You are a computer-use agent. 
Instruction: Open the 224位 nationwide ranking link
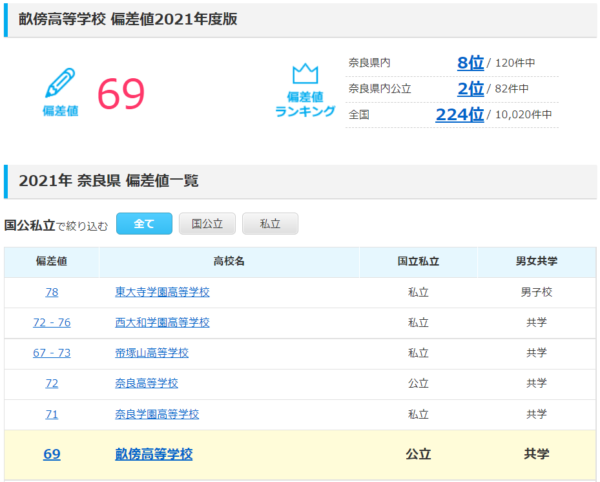click(460, 114)
